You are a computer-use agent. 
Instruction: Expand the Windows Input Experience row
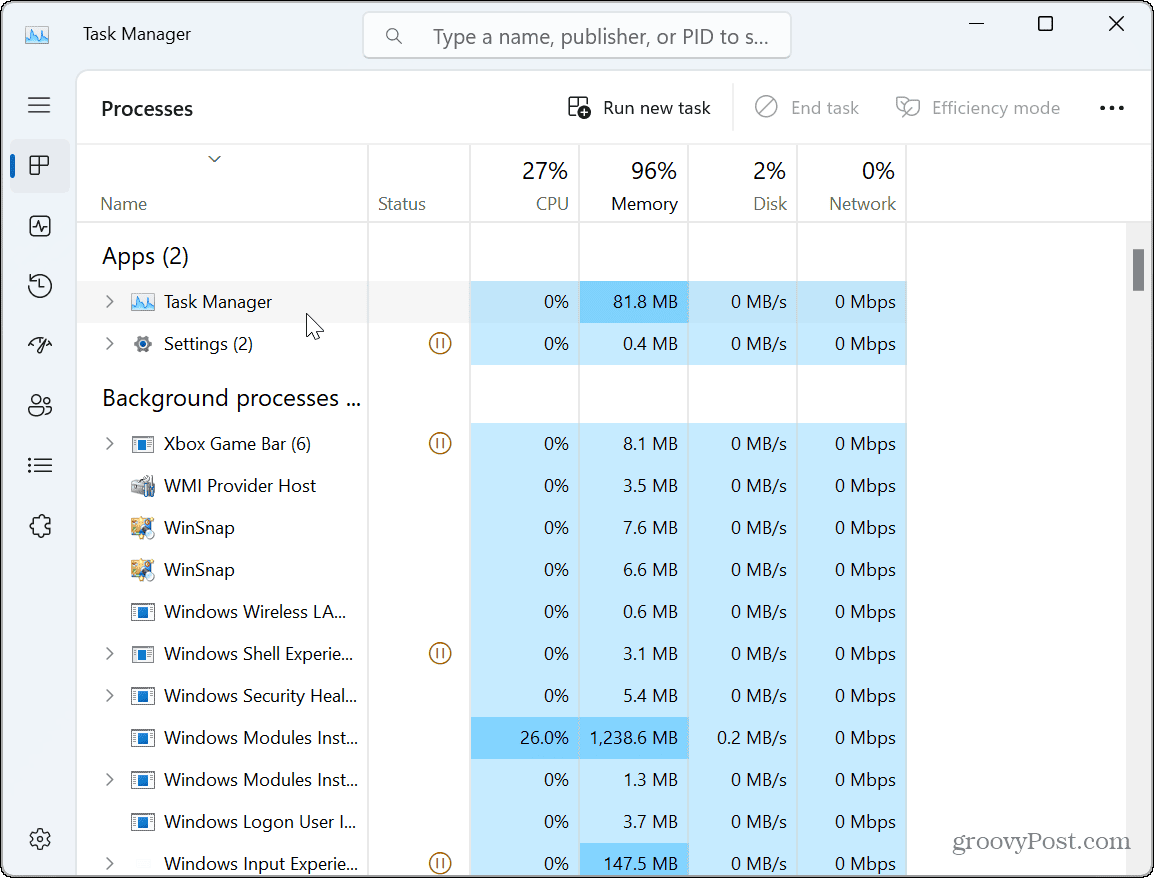pos(110,863)
